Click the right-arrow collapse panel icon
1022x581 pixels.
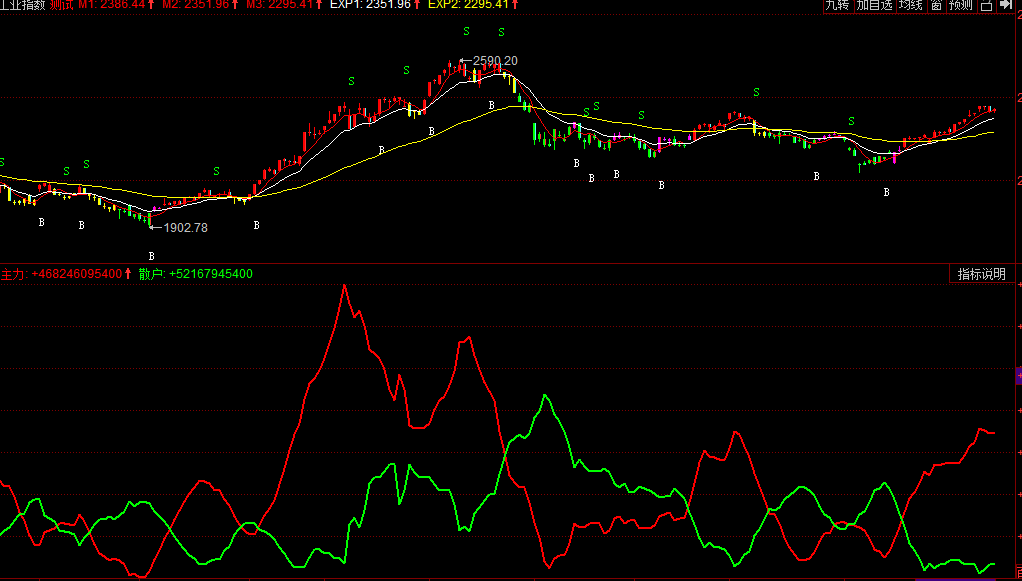pos(1007,5)
